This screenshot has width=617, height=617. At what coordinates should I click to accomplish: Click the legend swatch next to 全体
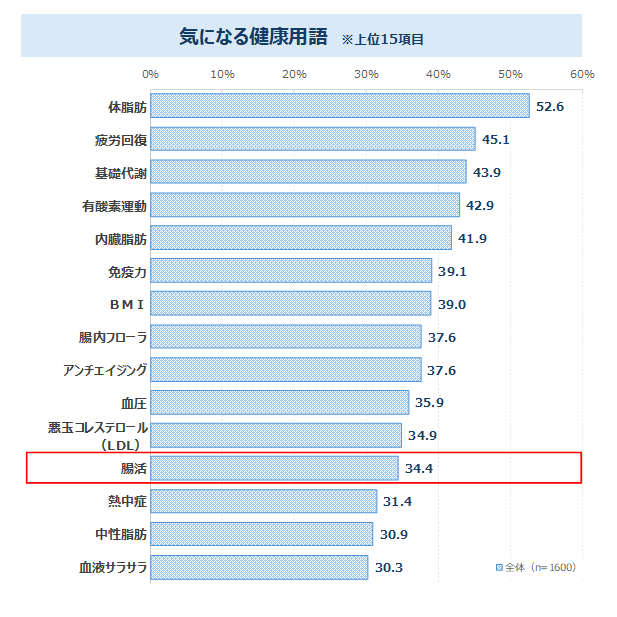coord(499,568)
